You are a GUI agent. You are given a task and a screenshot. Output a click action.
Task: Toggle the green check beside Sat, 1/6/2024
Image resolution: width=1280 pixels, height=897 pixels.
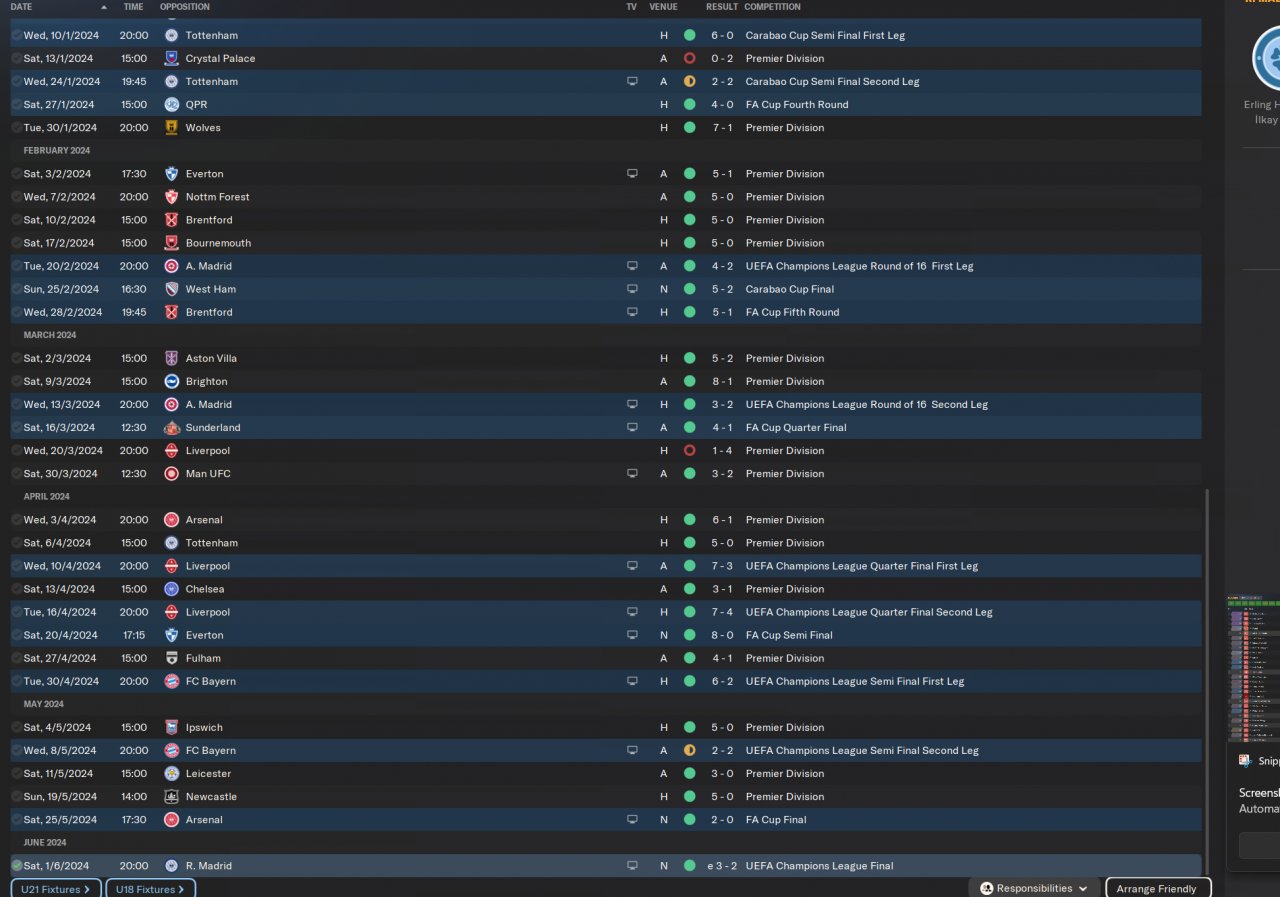(x=17, y=866)
